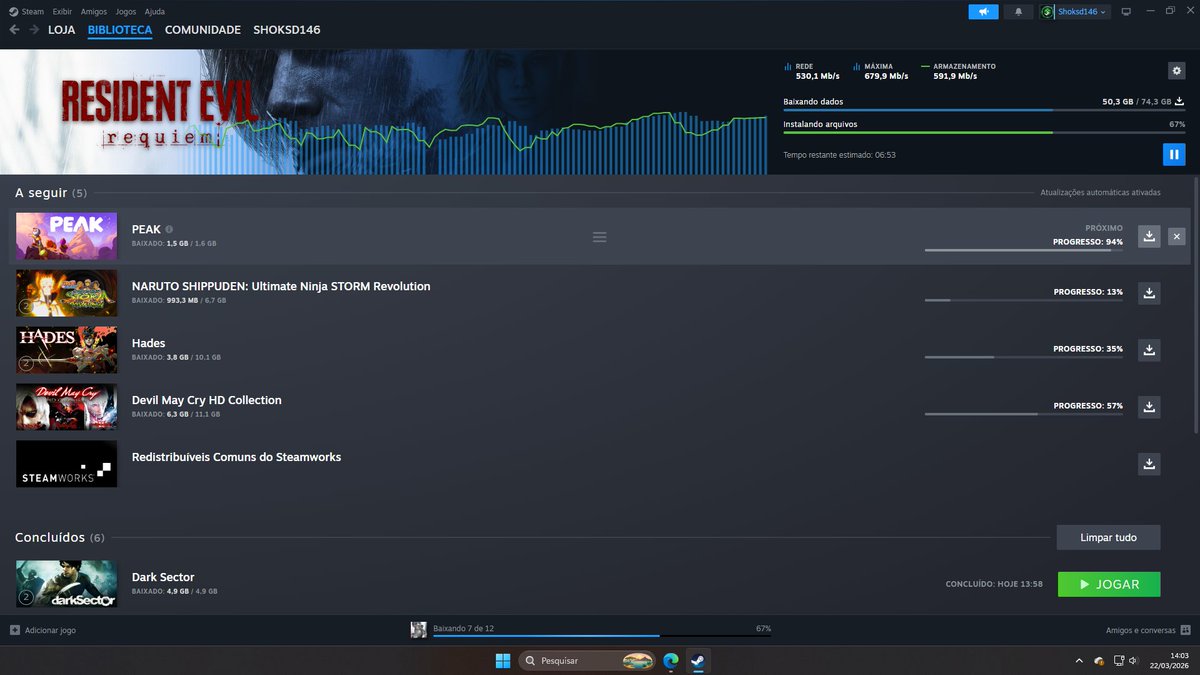Remove PEAK from the queue
Screen dimensions: 1200x675
(x=1177, y=236)
